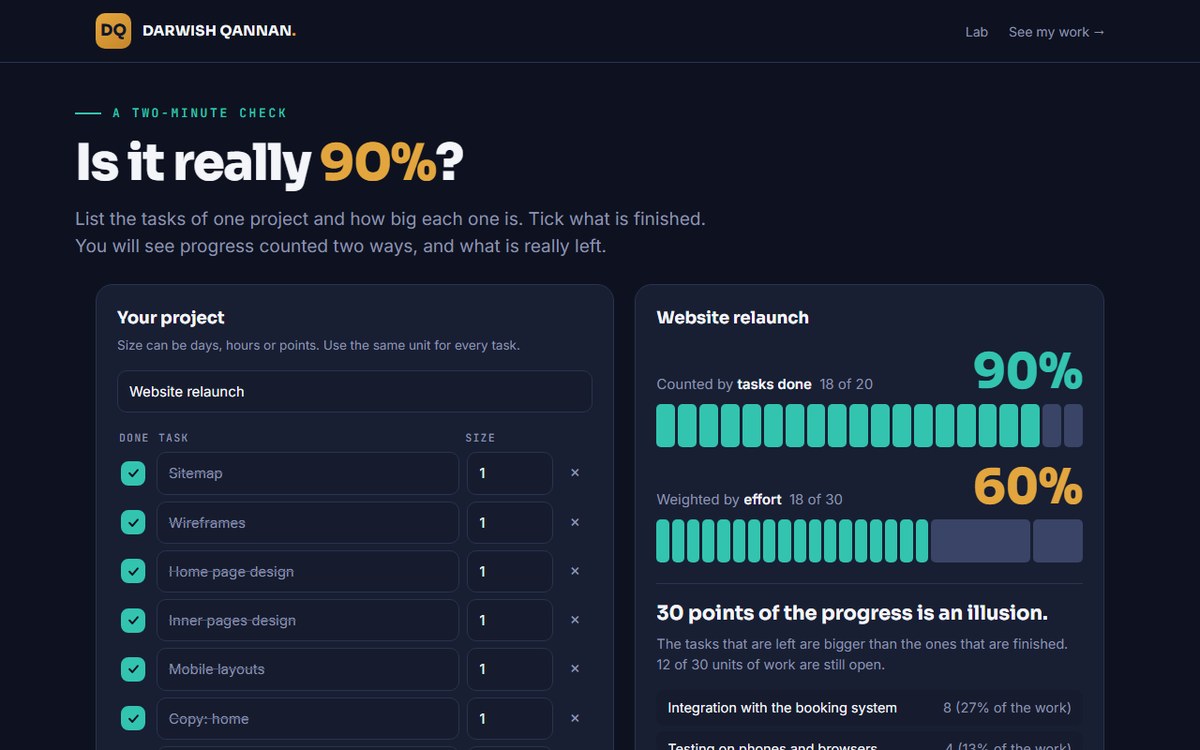Open the See my work link
The width and height of the screenshot is (1200, 750).
tap(1057, 32)
